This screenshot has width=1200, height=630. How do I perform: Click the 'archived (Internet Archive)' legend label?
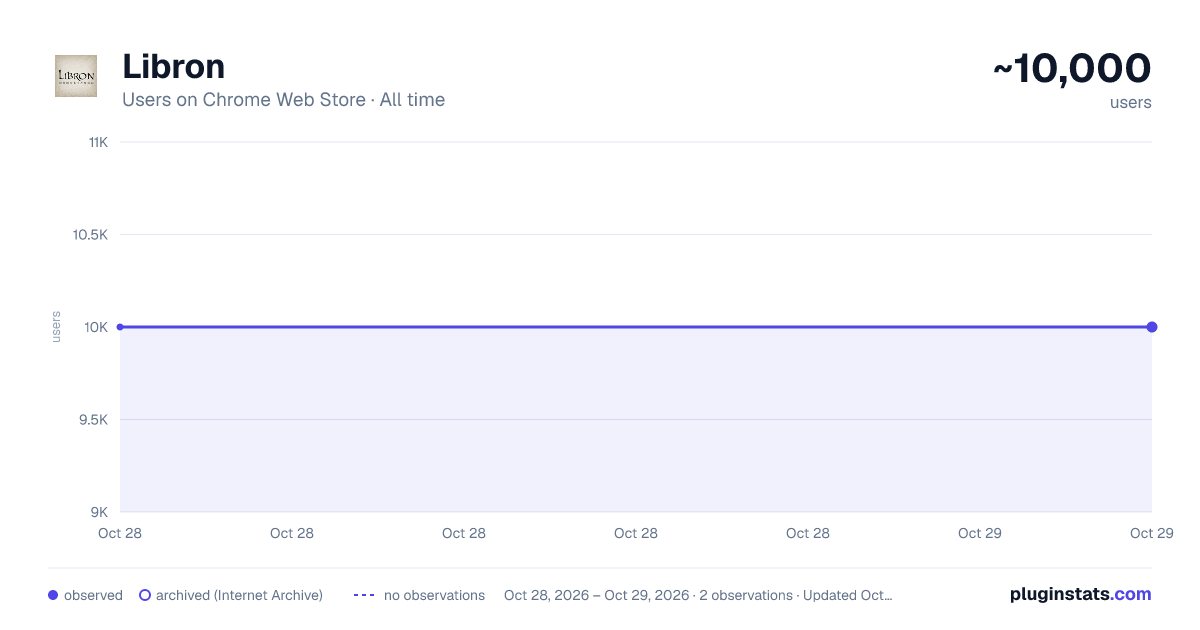click(239, 595)
